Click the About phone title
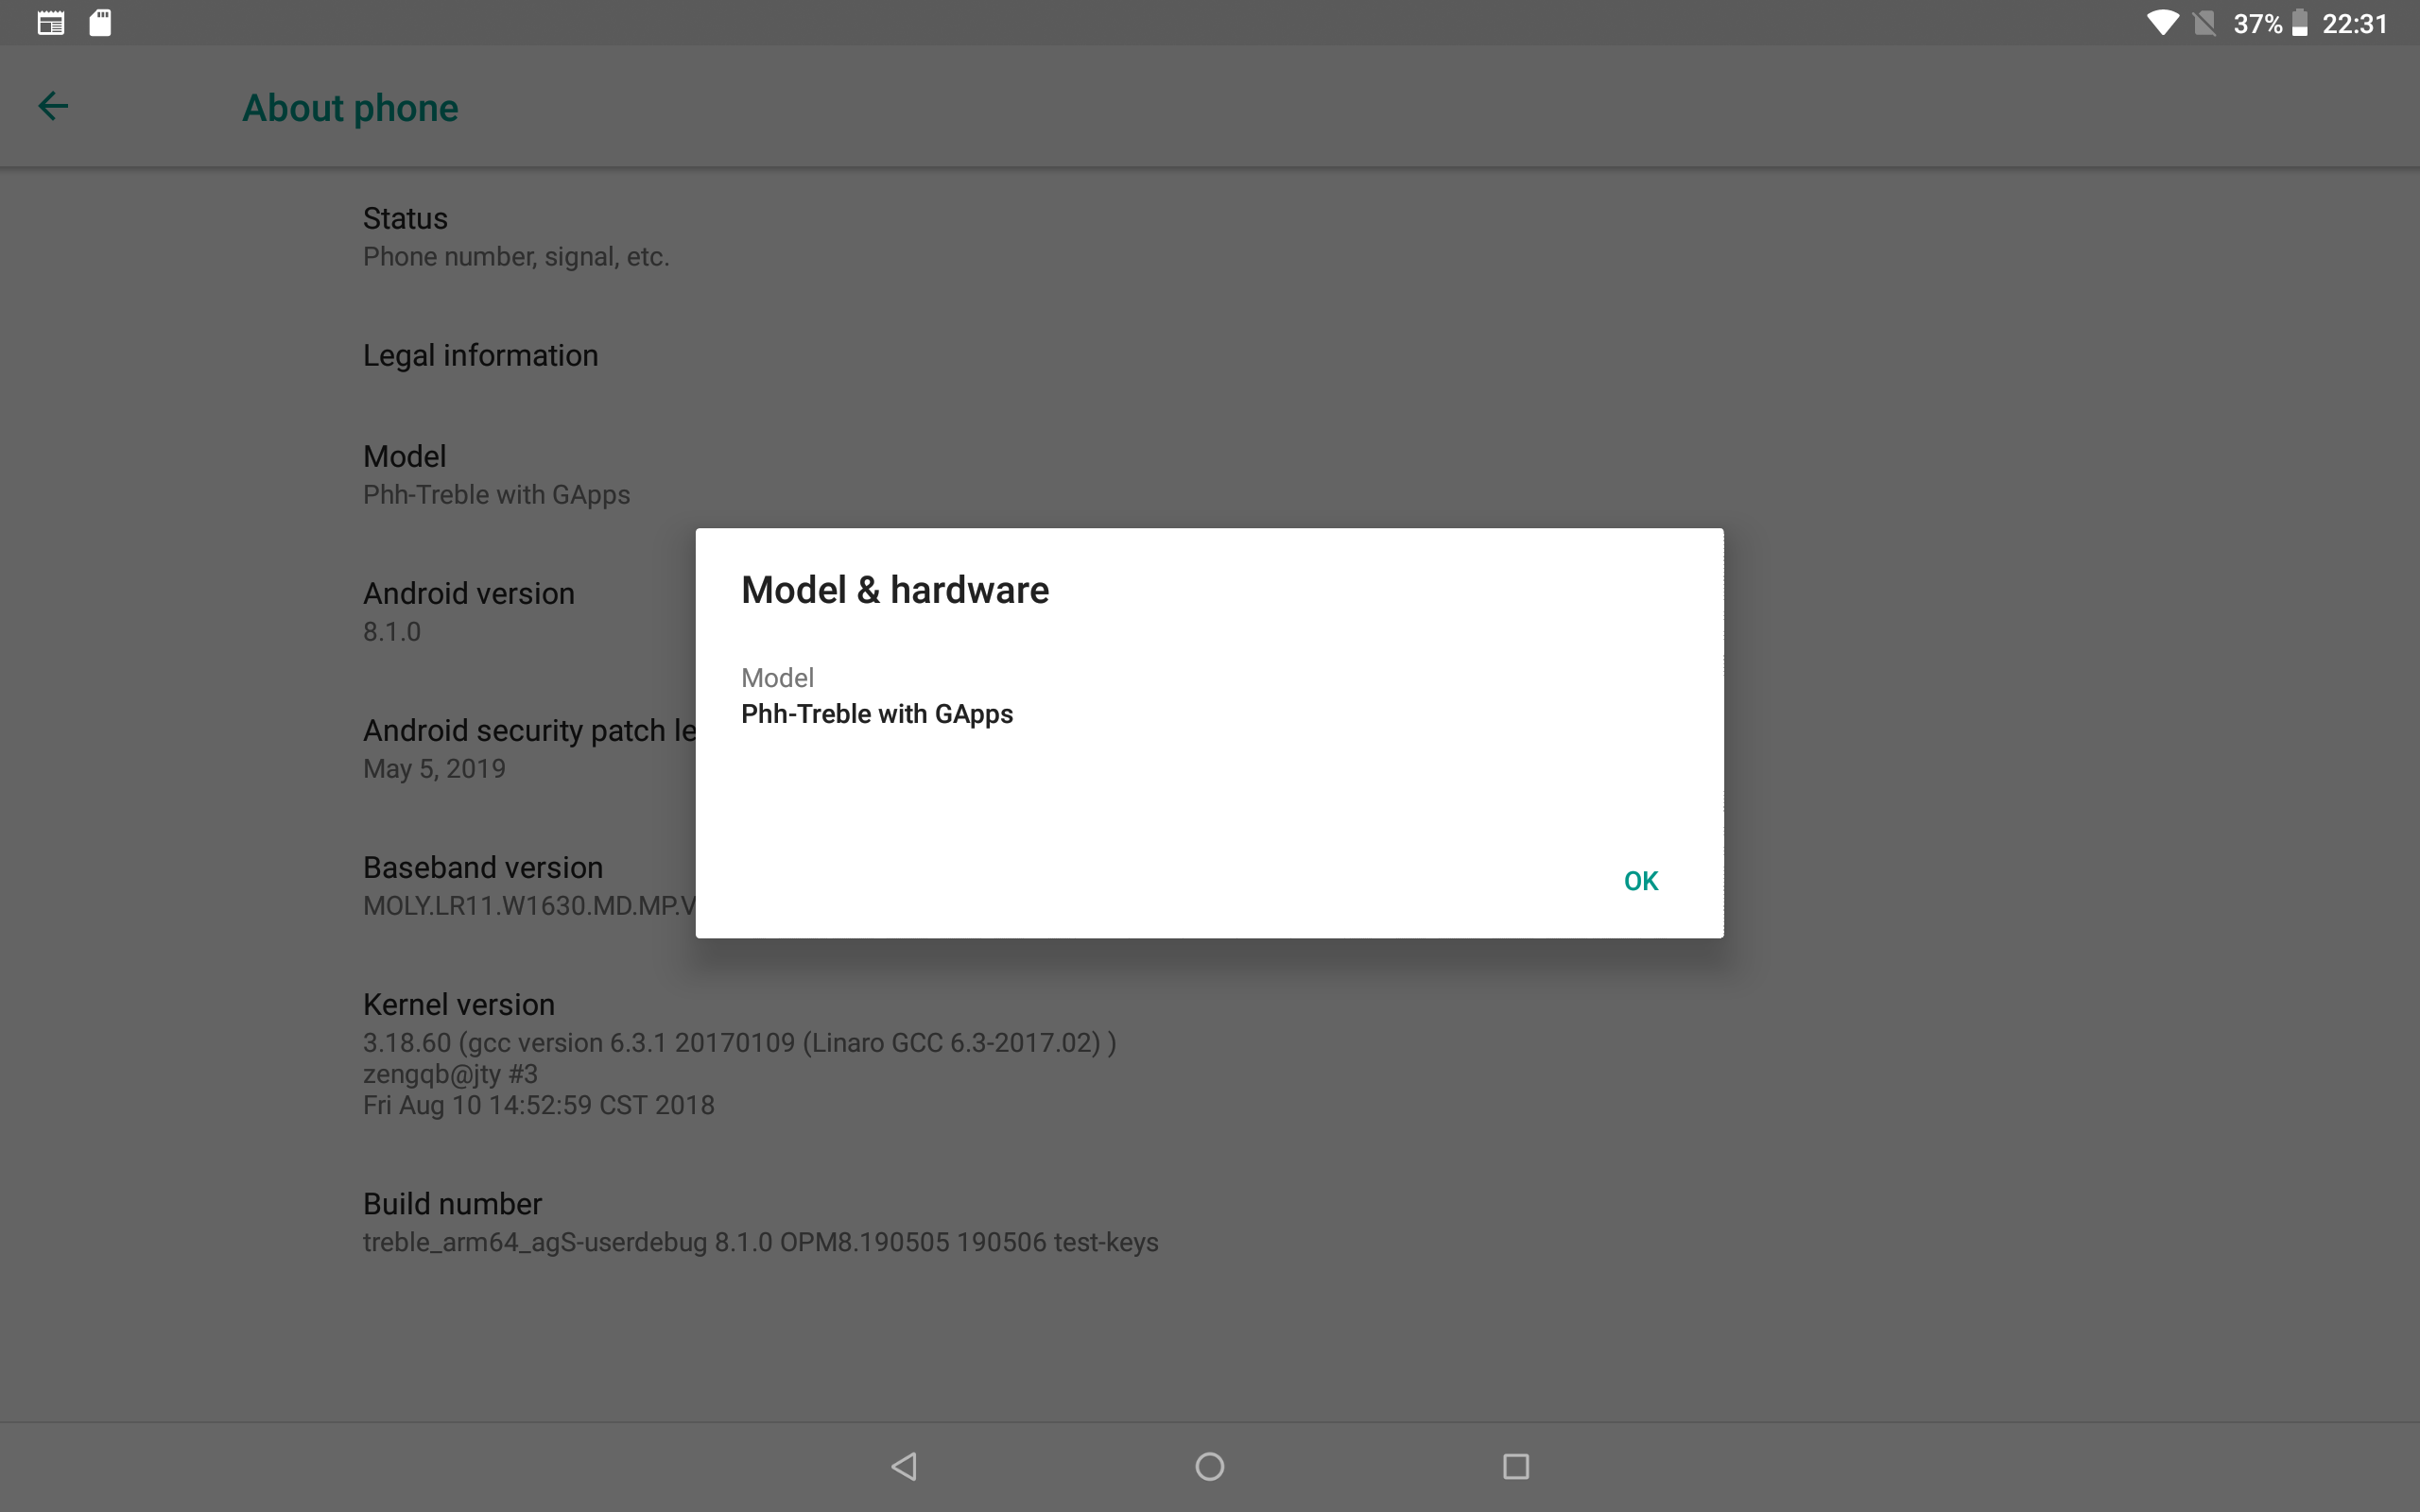Viewport: 2420px width, 1512px height. tap(350, 108)
